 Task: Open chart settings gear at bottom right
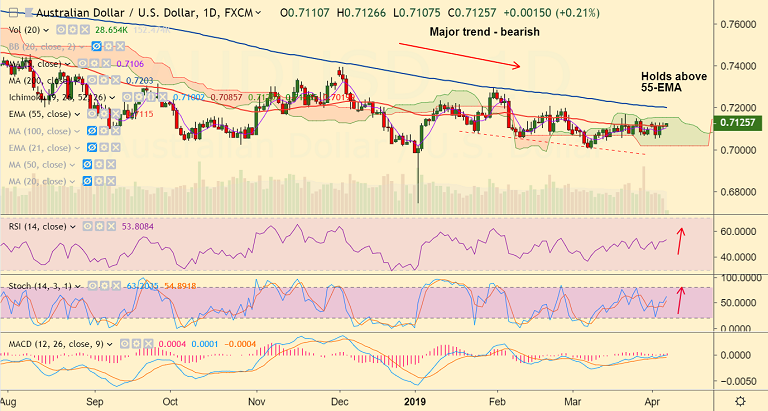pyautogui.click(x=741, y=401)
